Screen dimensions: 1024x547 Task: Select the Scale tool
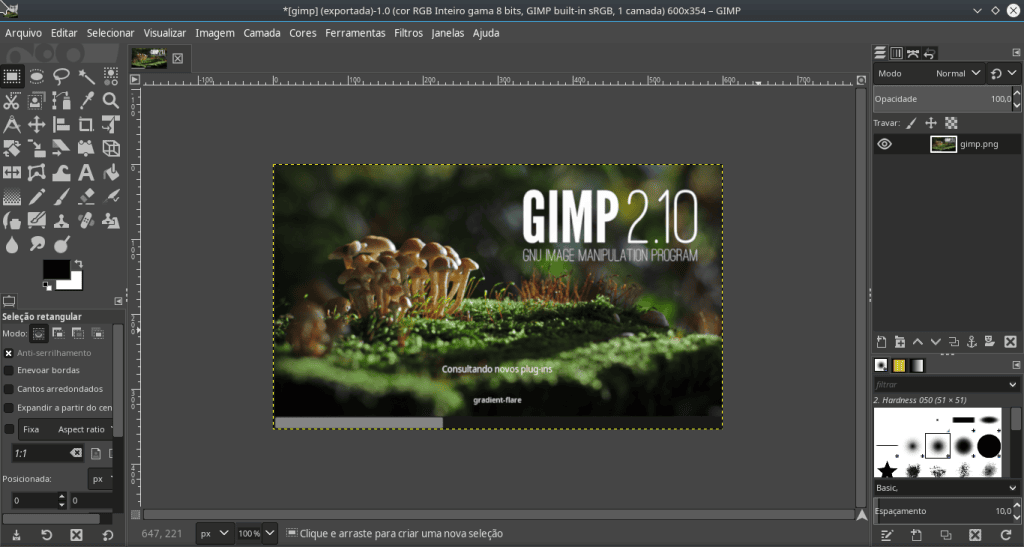pyautogui.click(x=37, y=149)
